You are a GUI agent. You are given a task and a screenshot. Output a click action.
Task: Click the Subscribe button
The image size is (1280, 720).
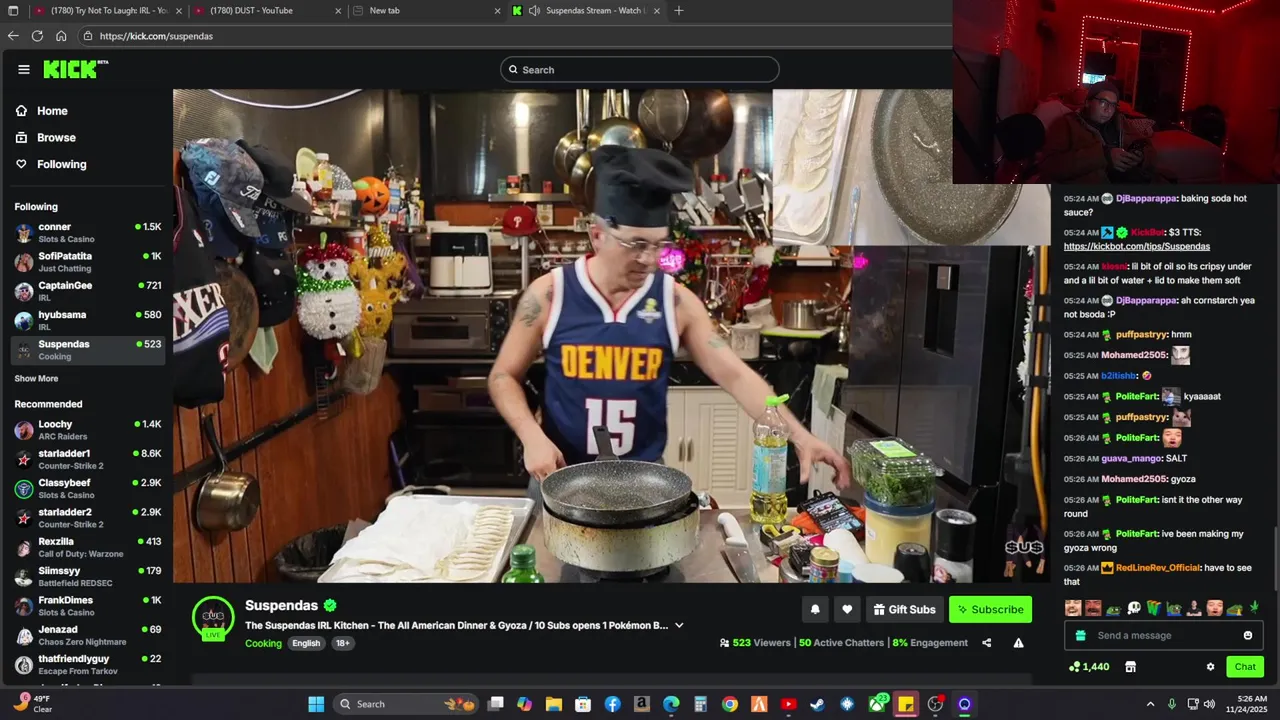990,609
